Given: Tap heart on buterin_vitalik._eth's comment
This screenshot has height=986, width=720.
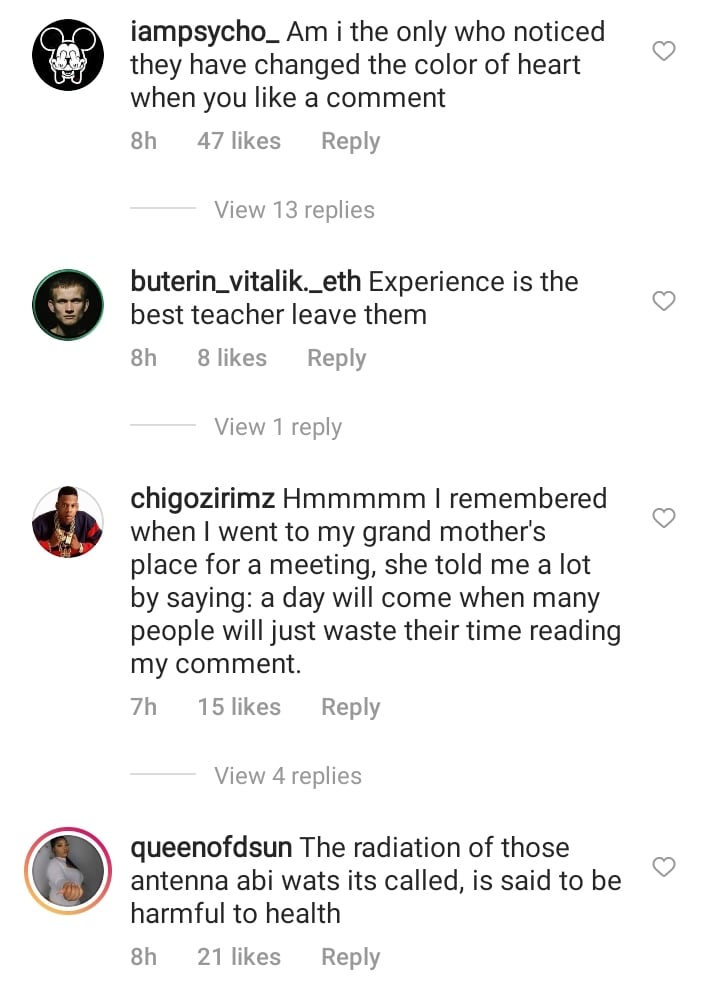Looking at the screenshot, I should coord(664,301).
